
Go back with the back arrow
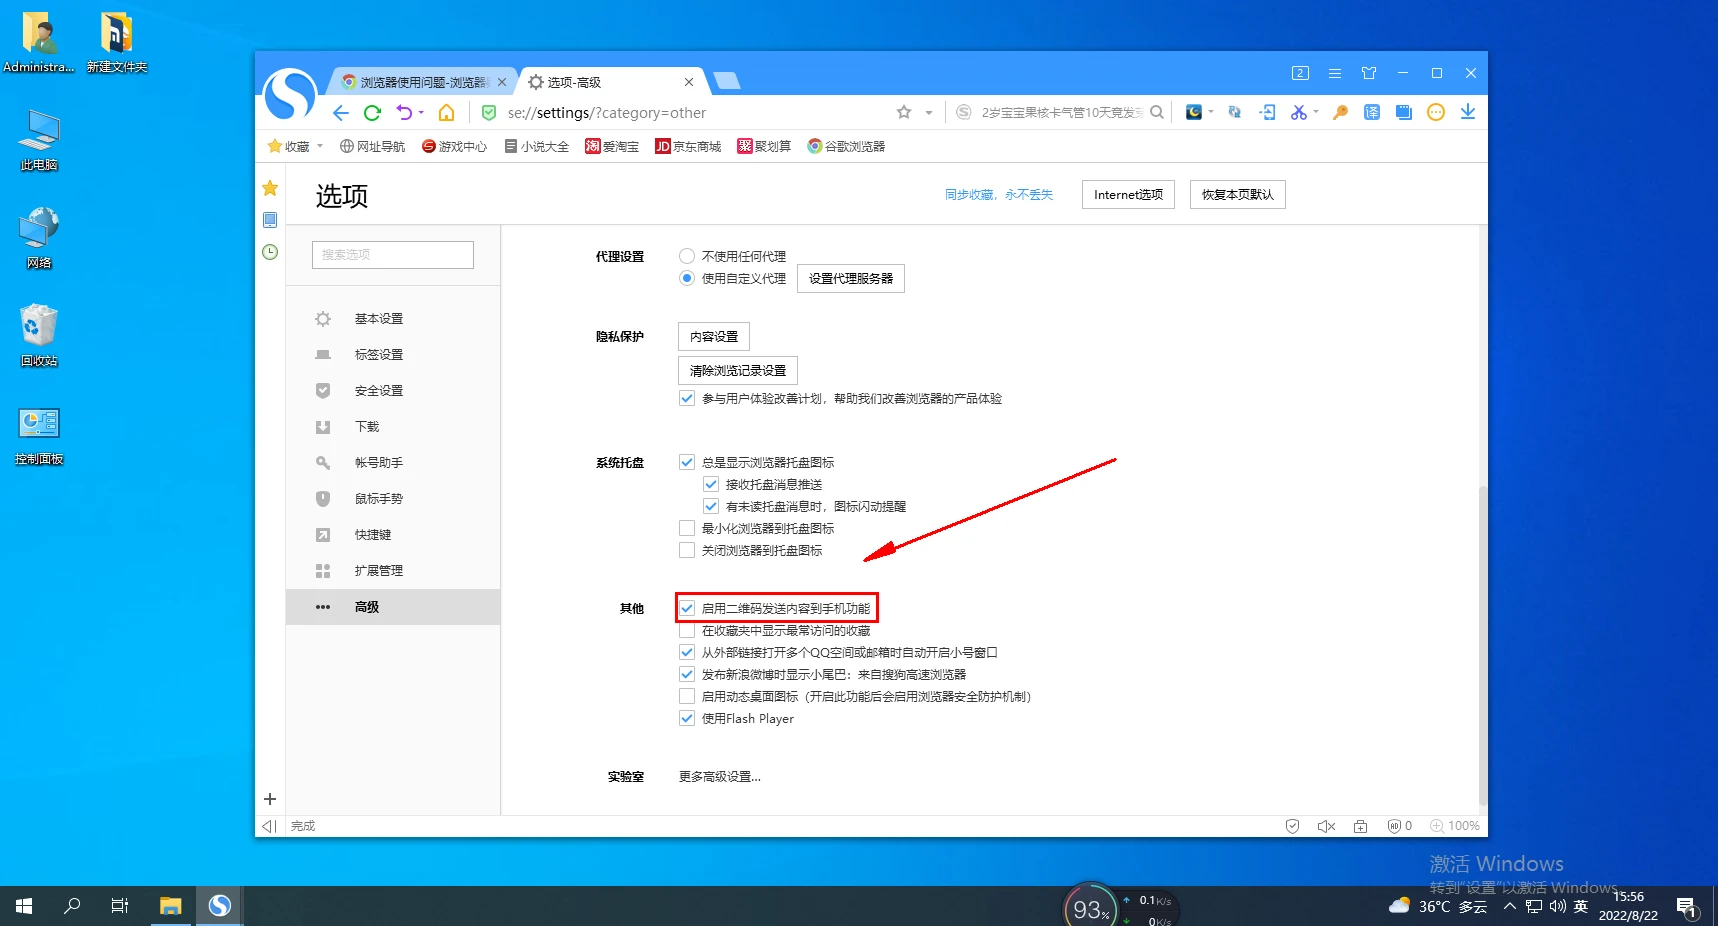pyautogui.click(x=340, y=113)
